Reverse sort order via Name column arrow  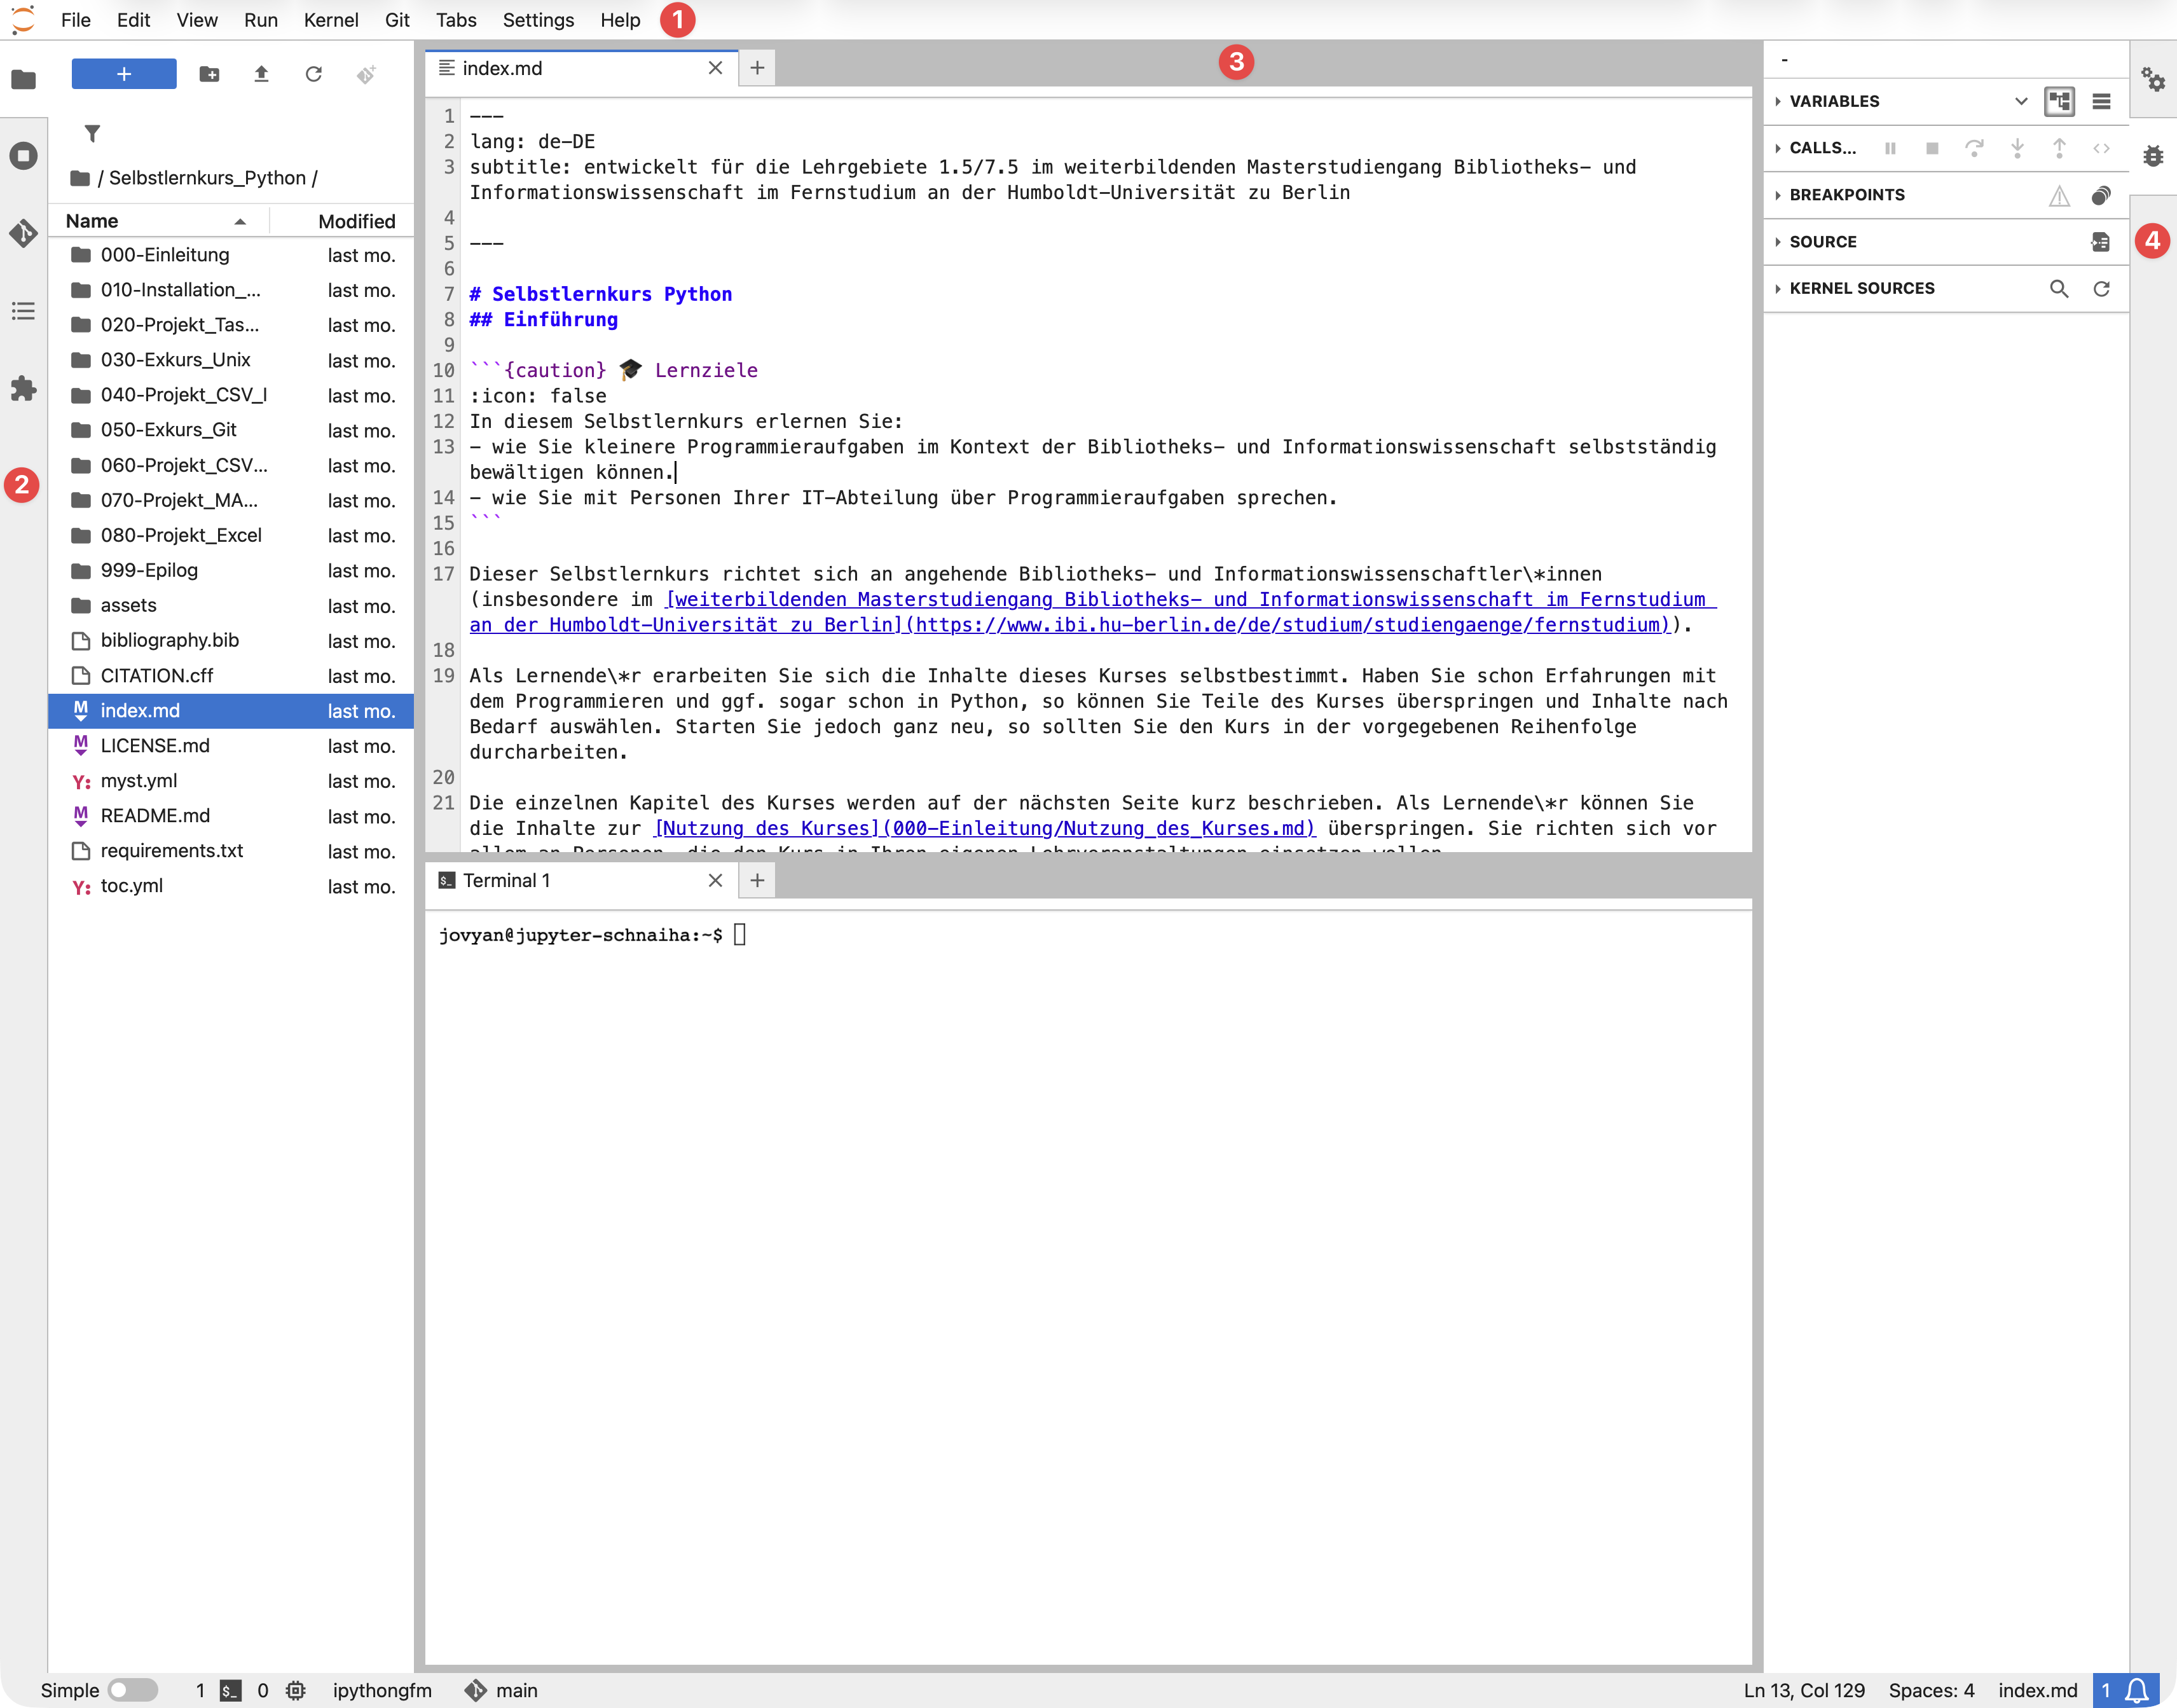pos(240,221)
